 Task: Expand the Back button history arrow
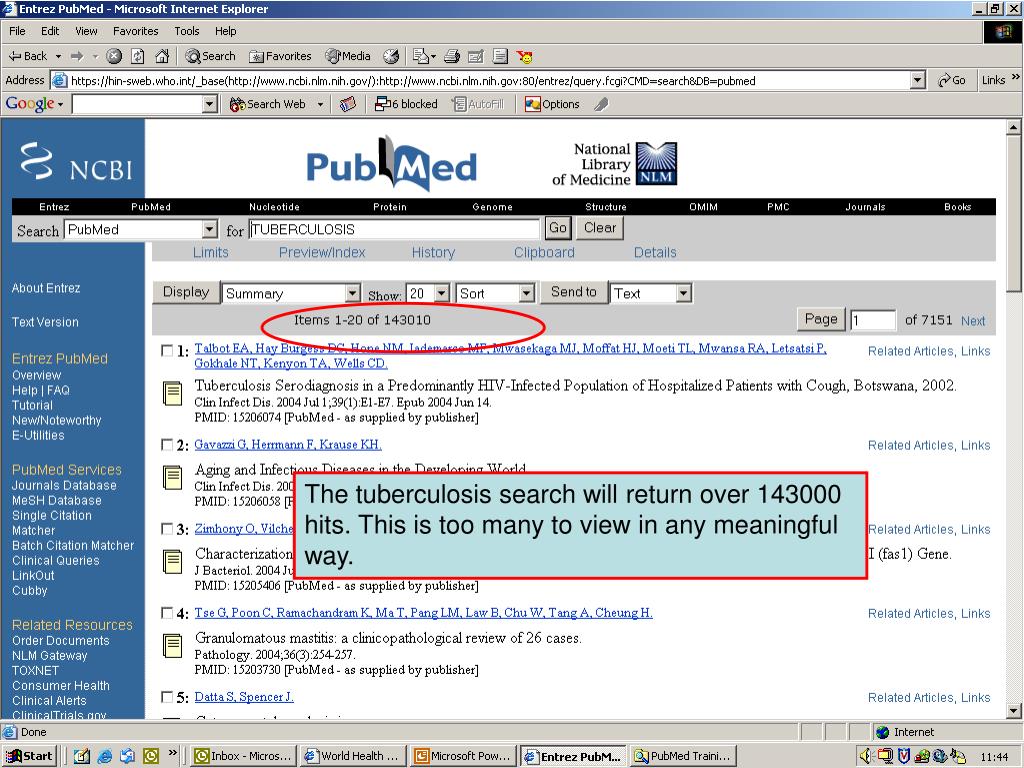[x=58, y=57]
